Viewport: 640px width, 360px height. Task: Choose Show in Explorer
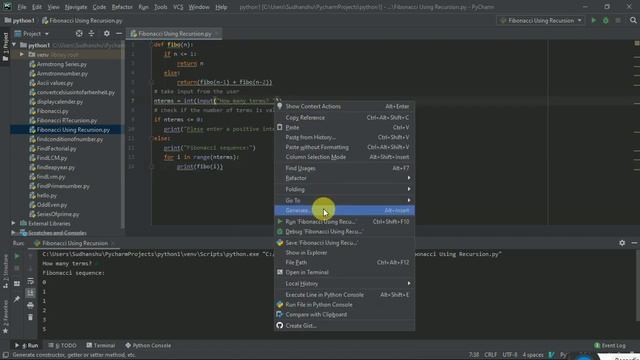(x=344, y=253)
